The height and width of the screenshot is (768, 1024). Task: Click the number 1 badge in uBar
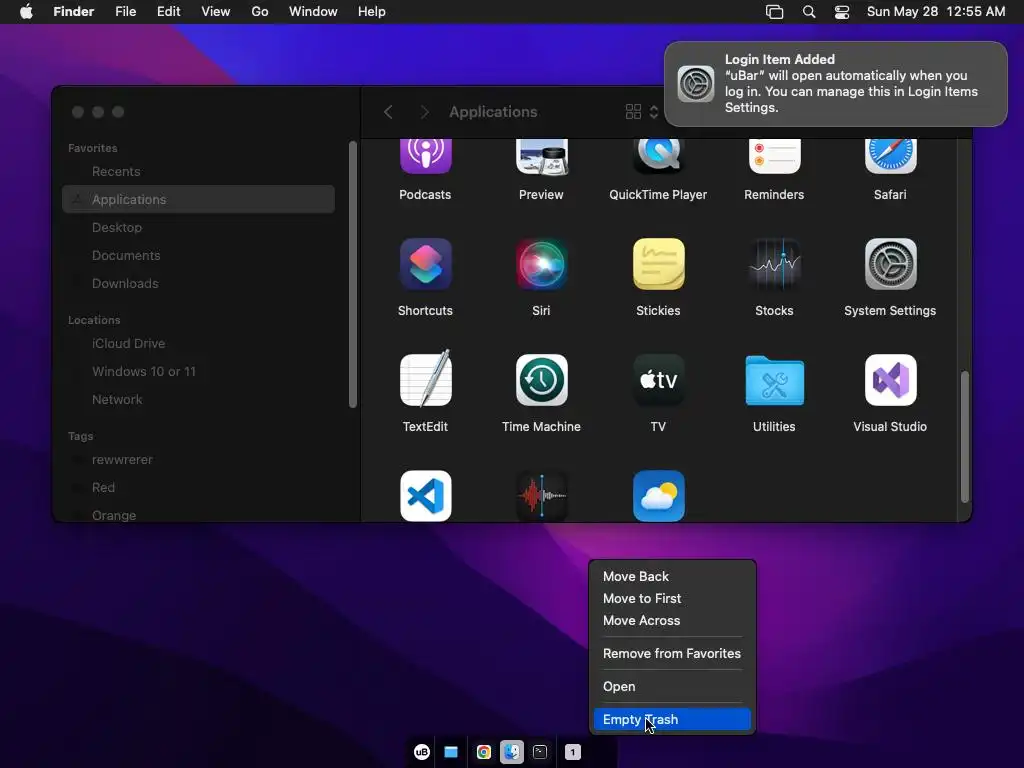click(x=573, y=752)
